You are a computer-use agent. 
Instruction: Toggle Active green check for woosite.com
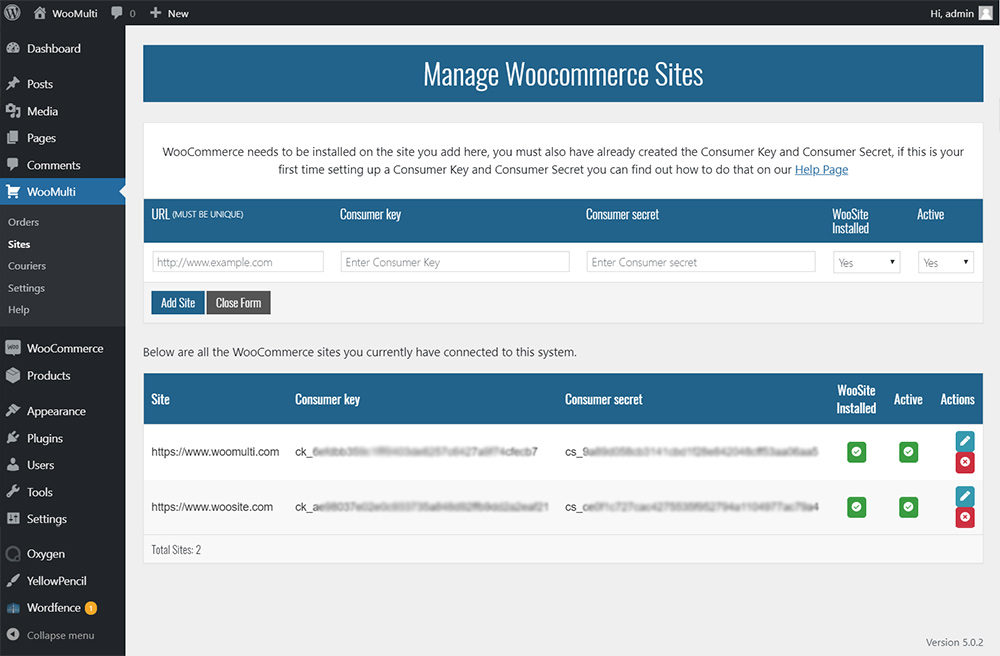pyautogui.click(x=908, y=507)
